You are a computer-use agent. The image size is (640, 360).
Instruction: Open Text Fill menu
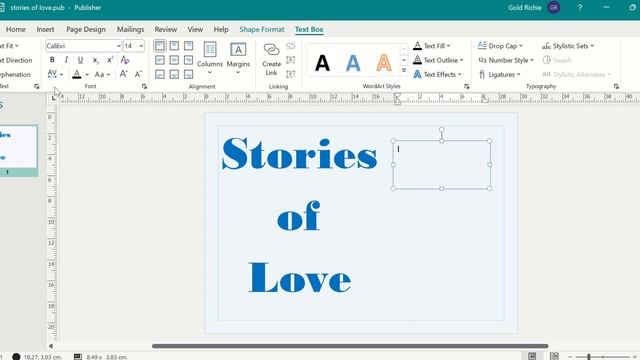pyautogui.click(x=431, y=46)
